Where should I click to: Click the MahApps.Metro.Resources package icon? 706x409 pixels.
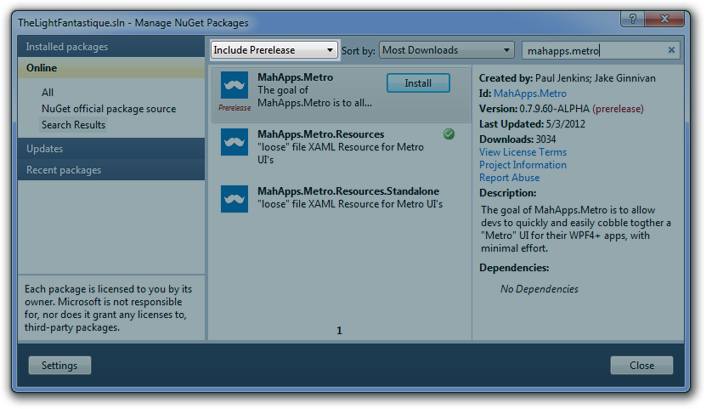(234, 142)
